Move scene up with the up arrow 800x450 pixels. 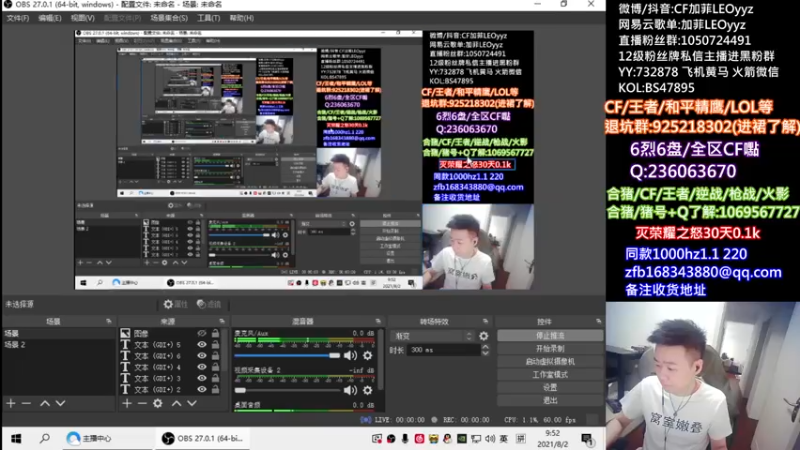[x=45, y=403]
